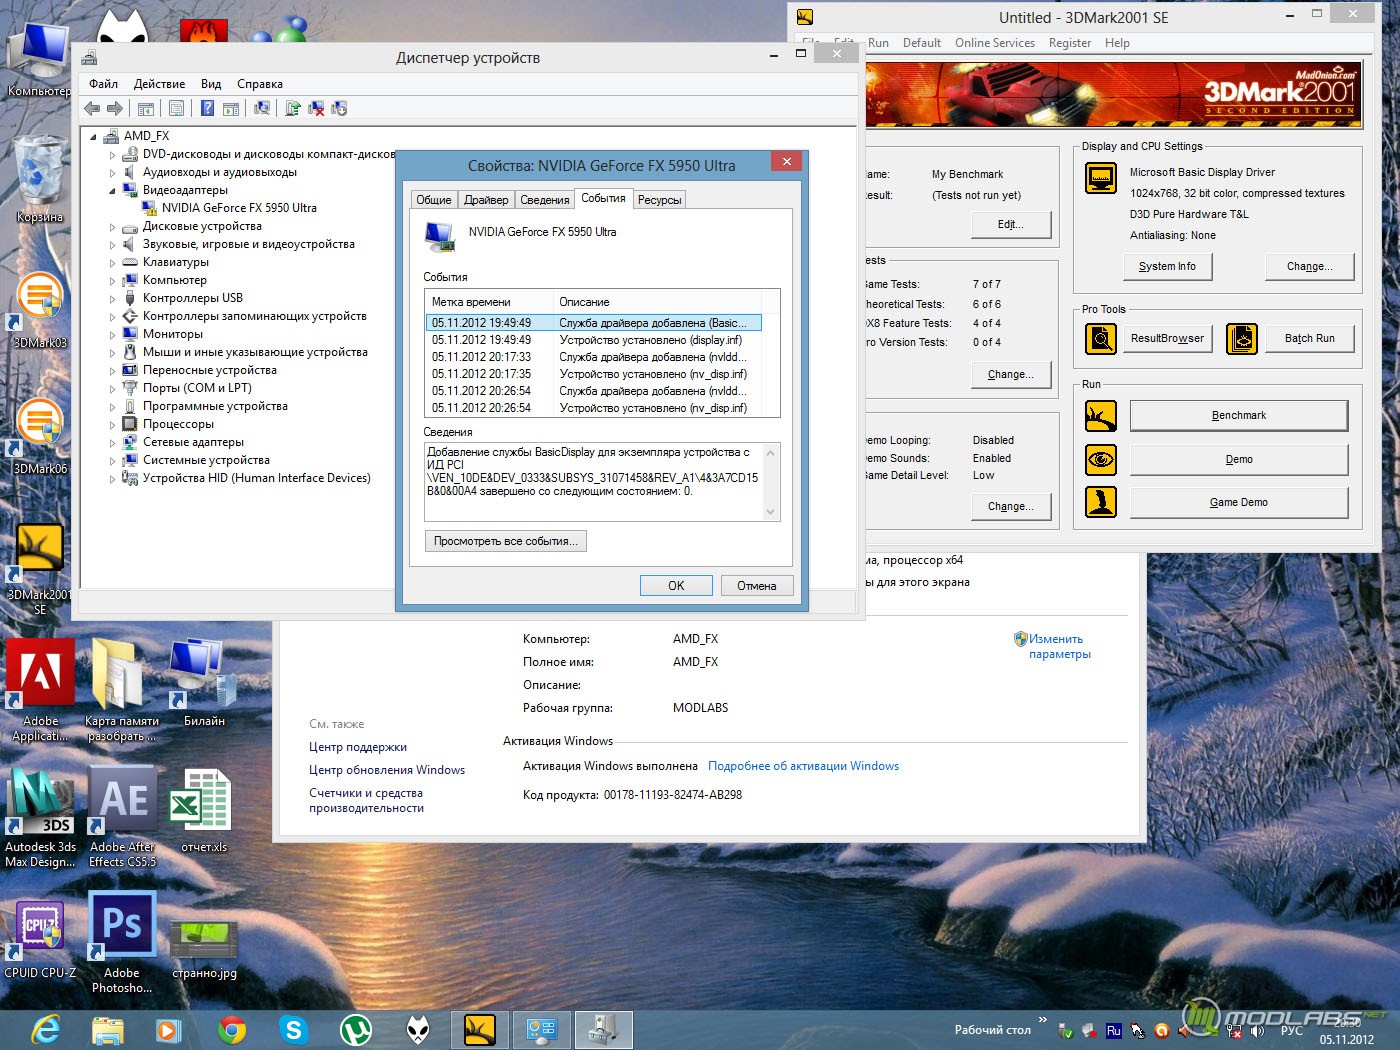1400x1050 pixels.
Task: Expand the Процессоры tree node
Action: click(112, 425)
